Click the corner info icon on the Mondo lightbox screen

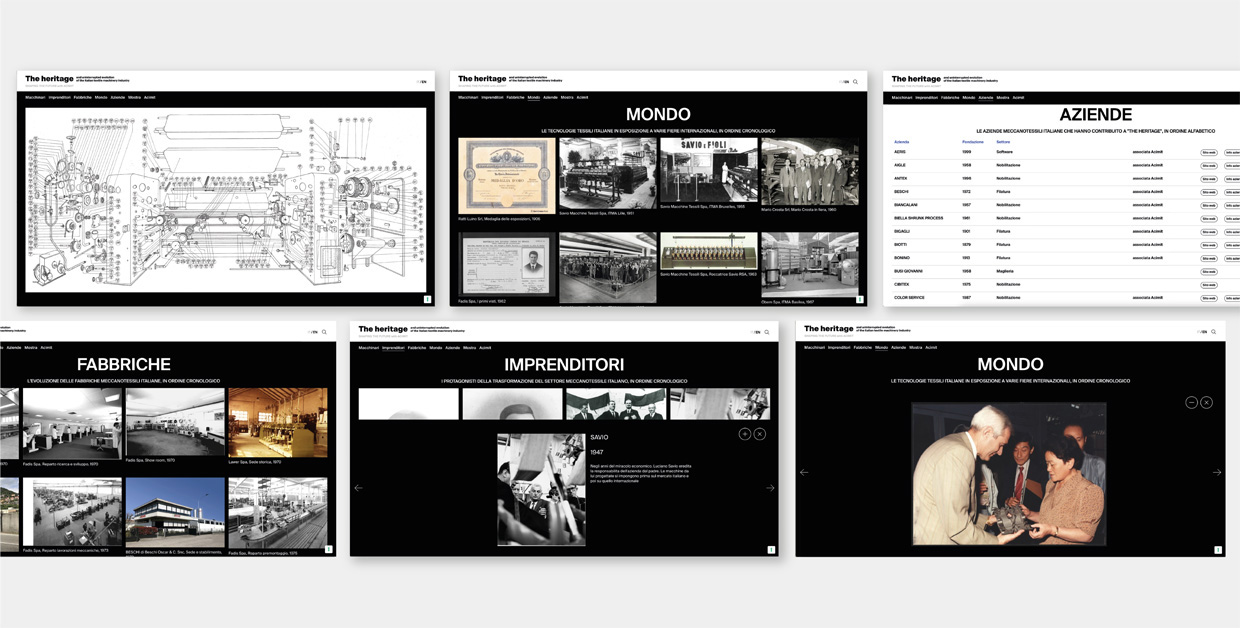point(1218,549)
